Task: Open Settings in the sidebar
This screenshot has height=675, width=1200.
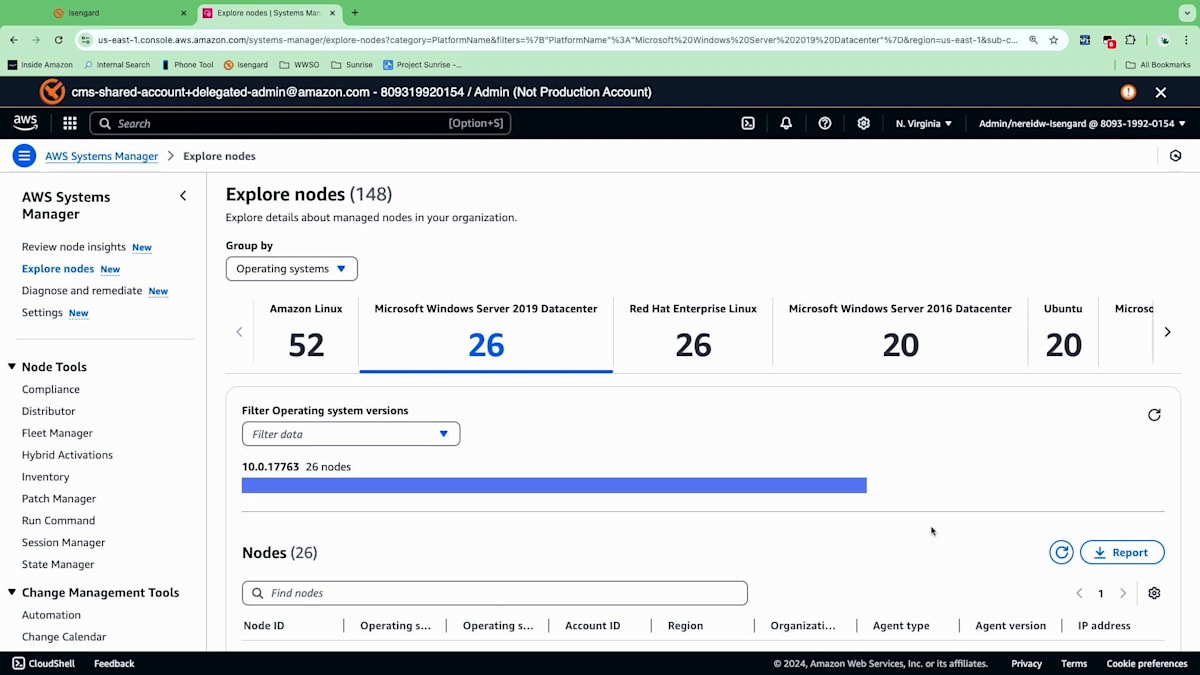Action: [42, 313]
